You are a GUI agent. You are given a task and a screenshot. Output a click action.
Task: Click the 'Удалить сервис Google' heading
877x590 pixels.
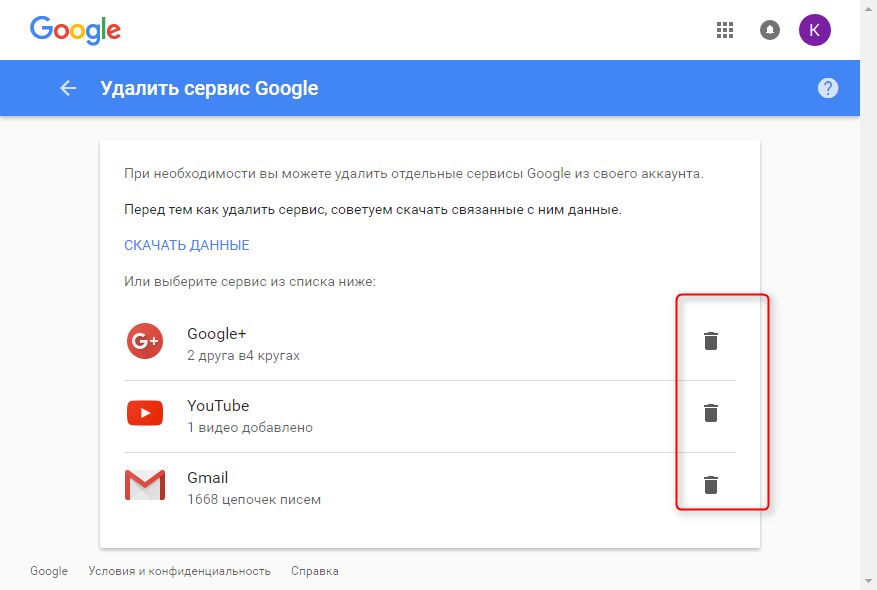[209, 88]
